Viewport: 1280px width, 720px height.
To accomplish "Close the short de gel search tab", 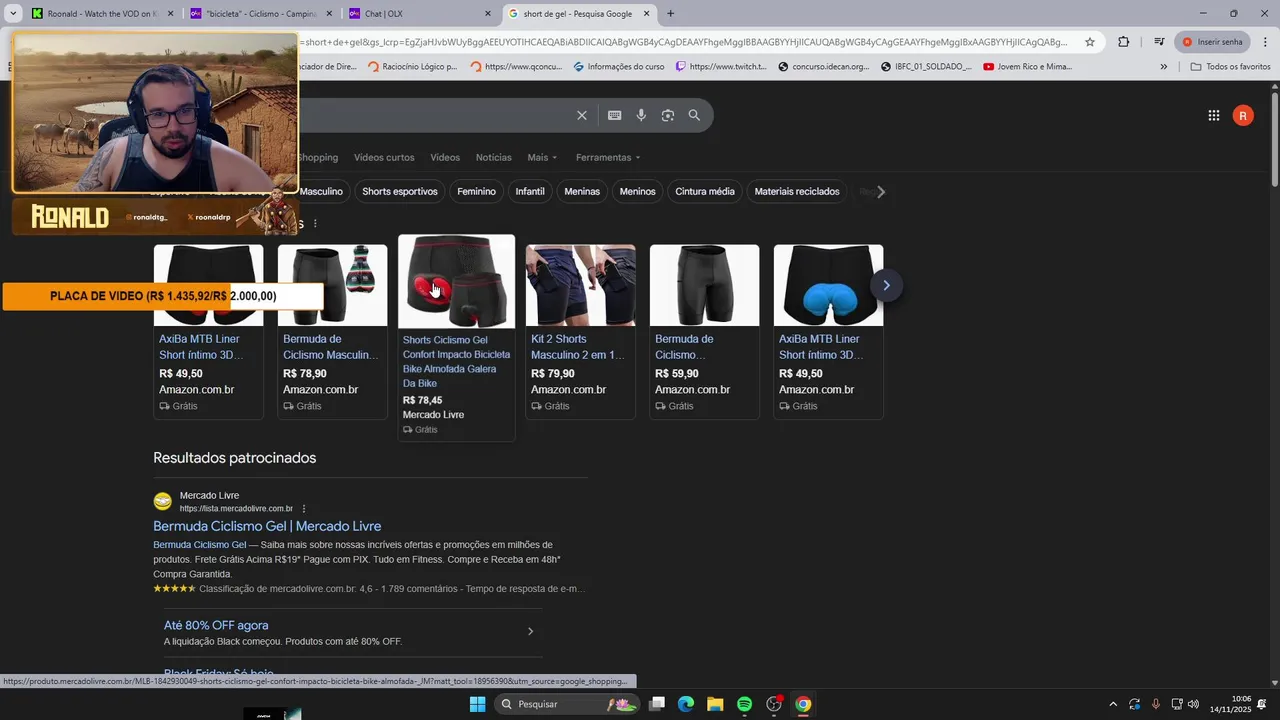I will [646, 14].
